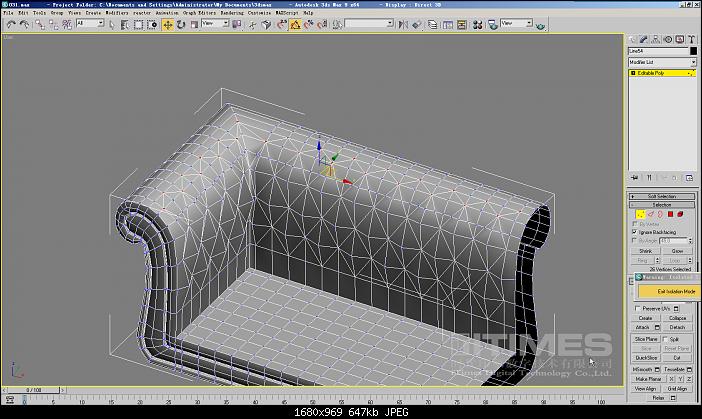This screenshot has height=419, width=702.
Task: Open the Layer Manager icon
Action: (432, 25)
